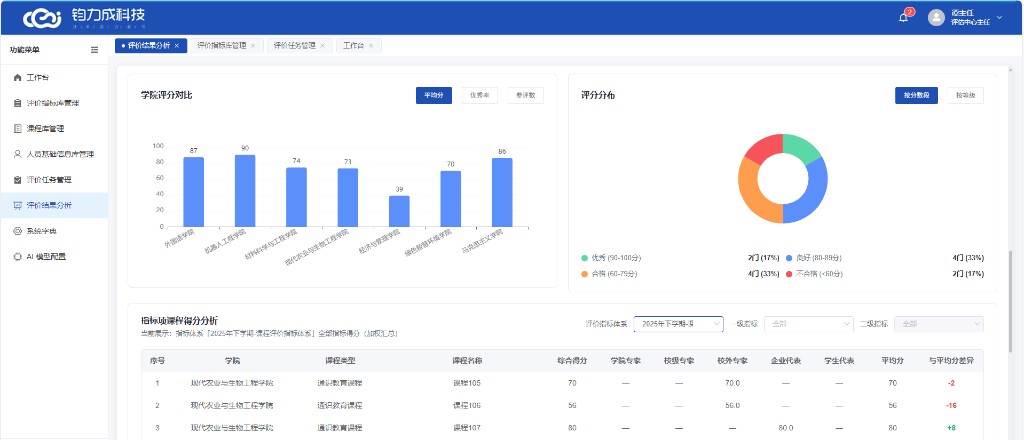Open the notification bell with badge

click(904, 17)
